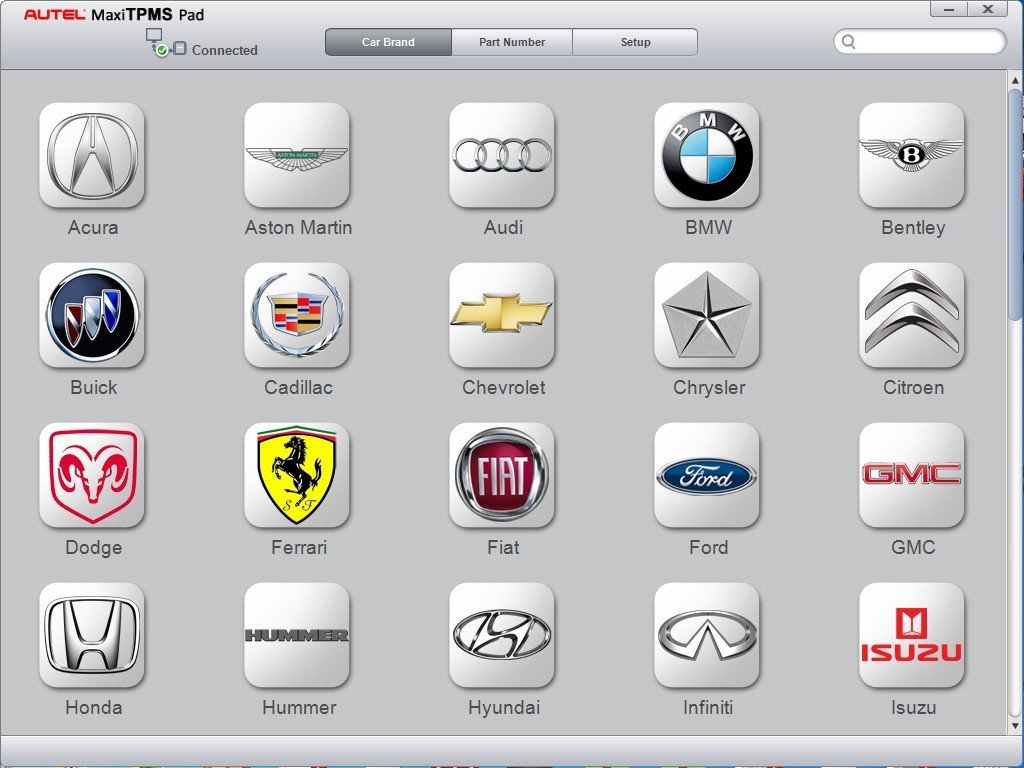
Task: Select the Chevrolet bowtie icon
Action: (x=502, y=315)
